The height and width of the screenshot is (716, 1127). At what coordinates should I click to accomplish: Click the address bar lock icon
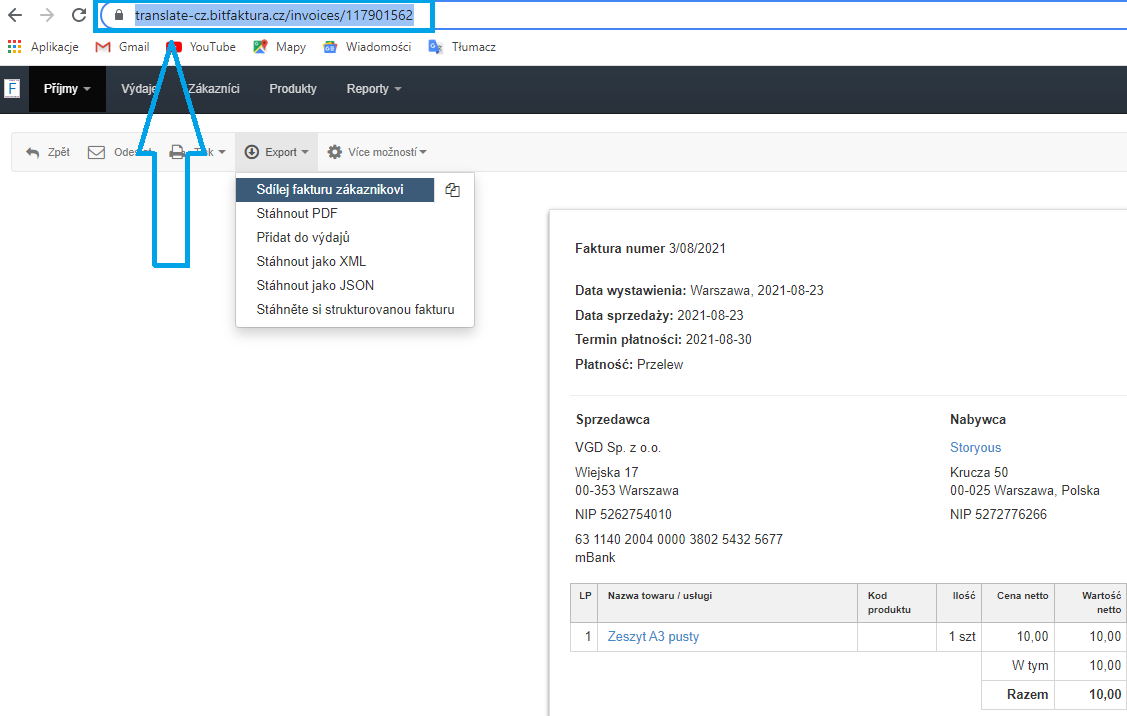click(119, 15)
